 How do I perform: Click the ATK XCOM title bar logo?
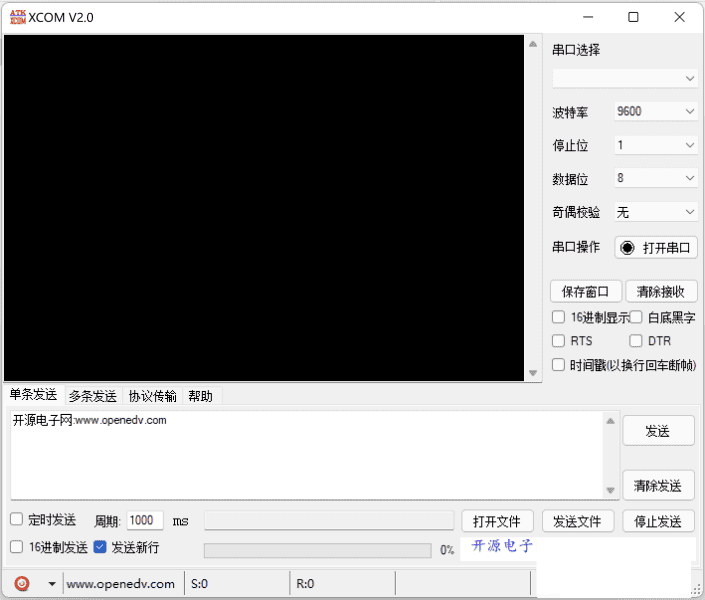(18, 17)
